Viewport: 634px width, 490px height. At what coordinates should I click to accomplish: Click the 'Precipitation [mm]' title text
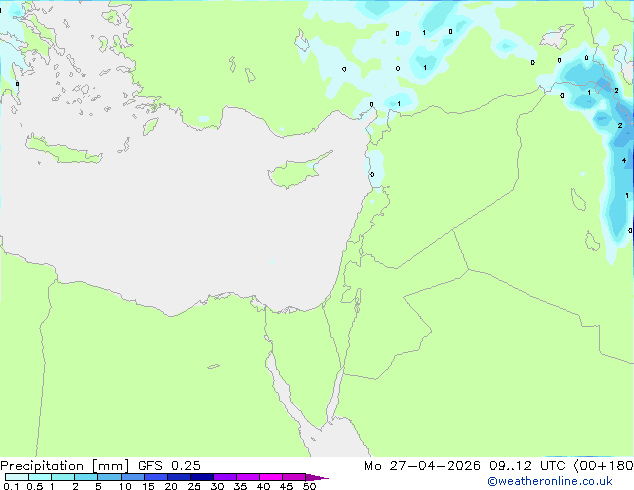(x=64, y=466)
